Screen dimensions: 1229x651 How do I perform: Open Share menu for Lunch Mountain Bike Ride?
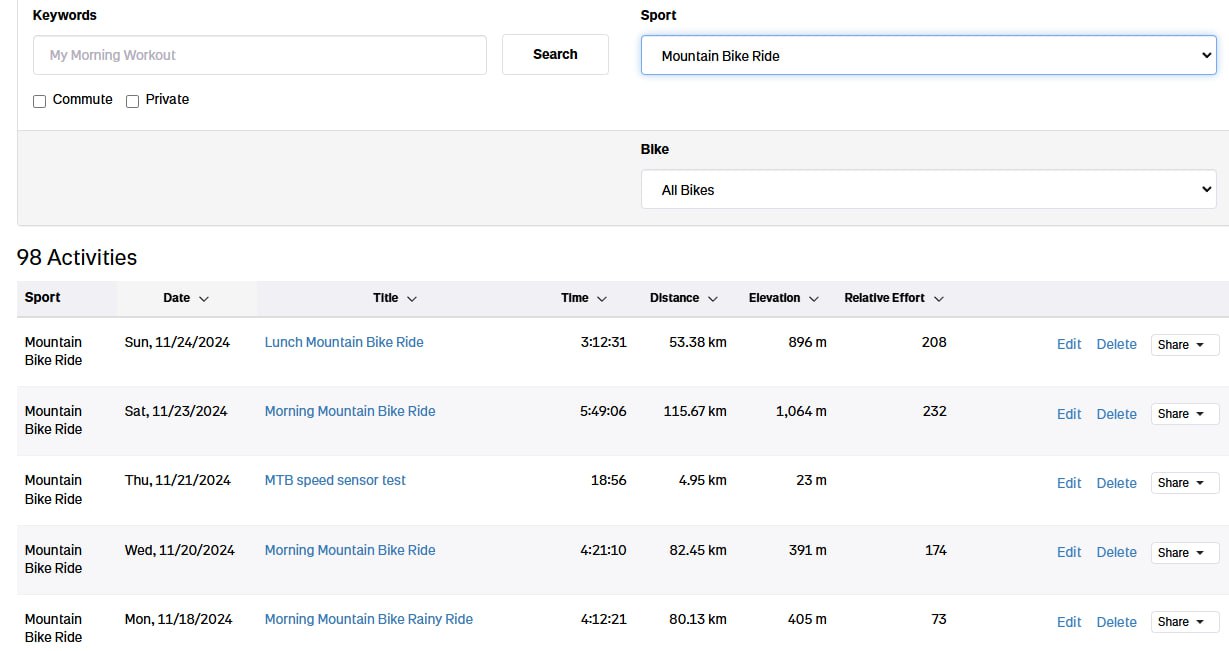coord(1184,345)
